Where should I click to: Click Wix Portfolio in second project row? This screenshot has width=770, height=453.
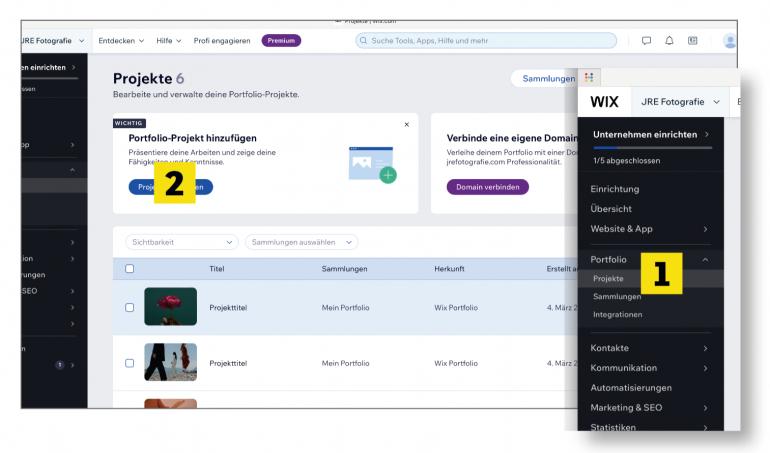click(x=456, y=363)
